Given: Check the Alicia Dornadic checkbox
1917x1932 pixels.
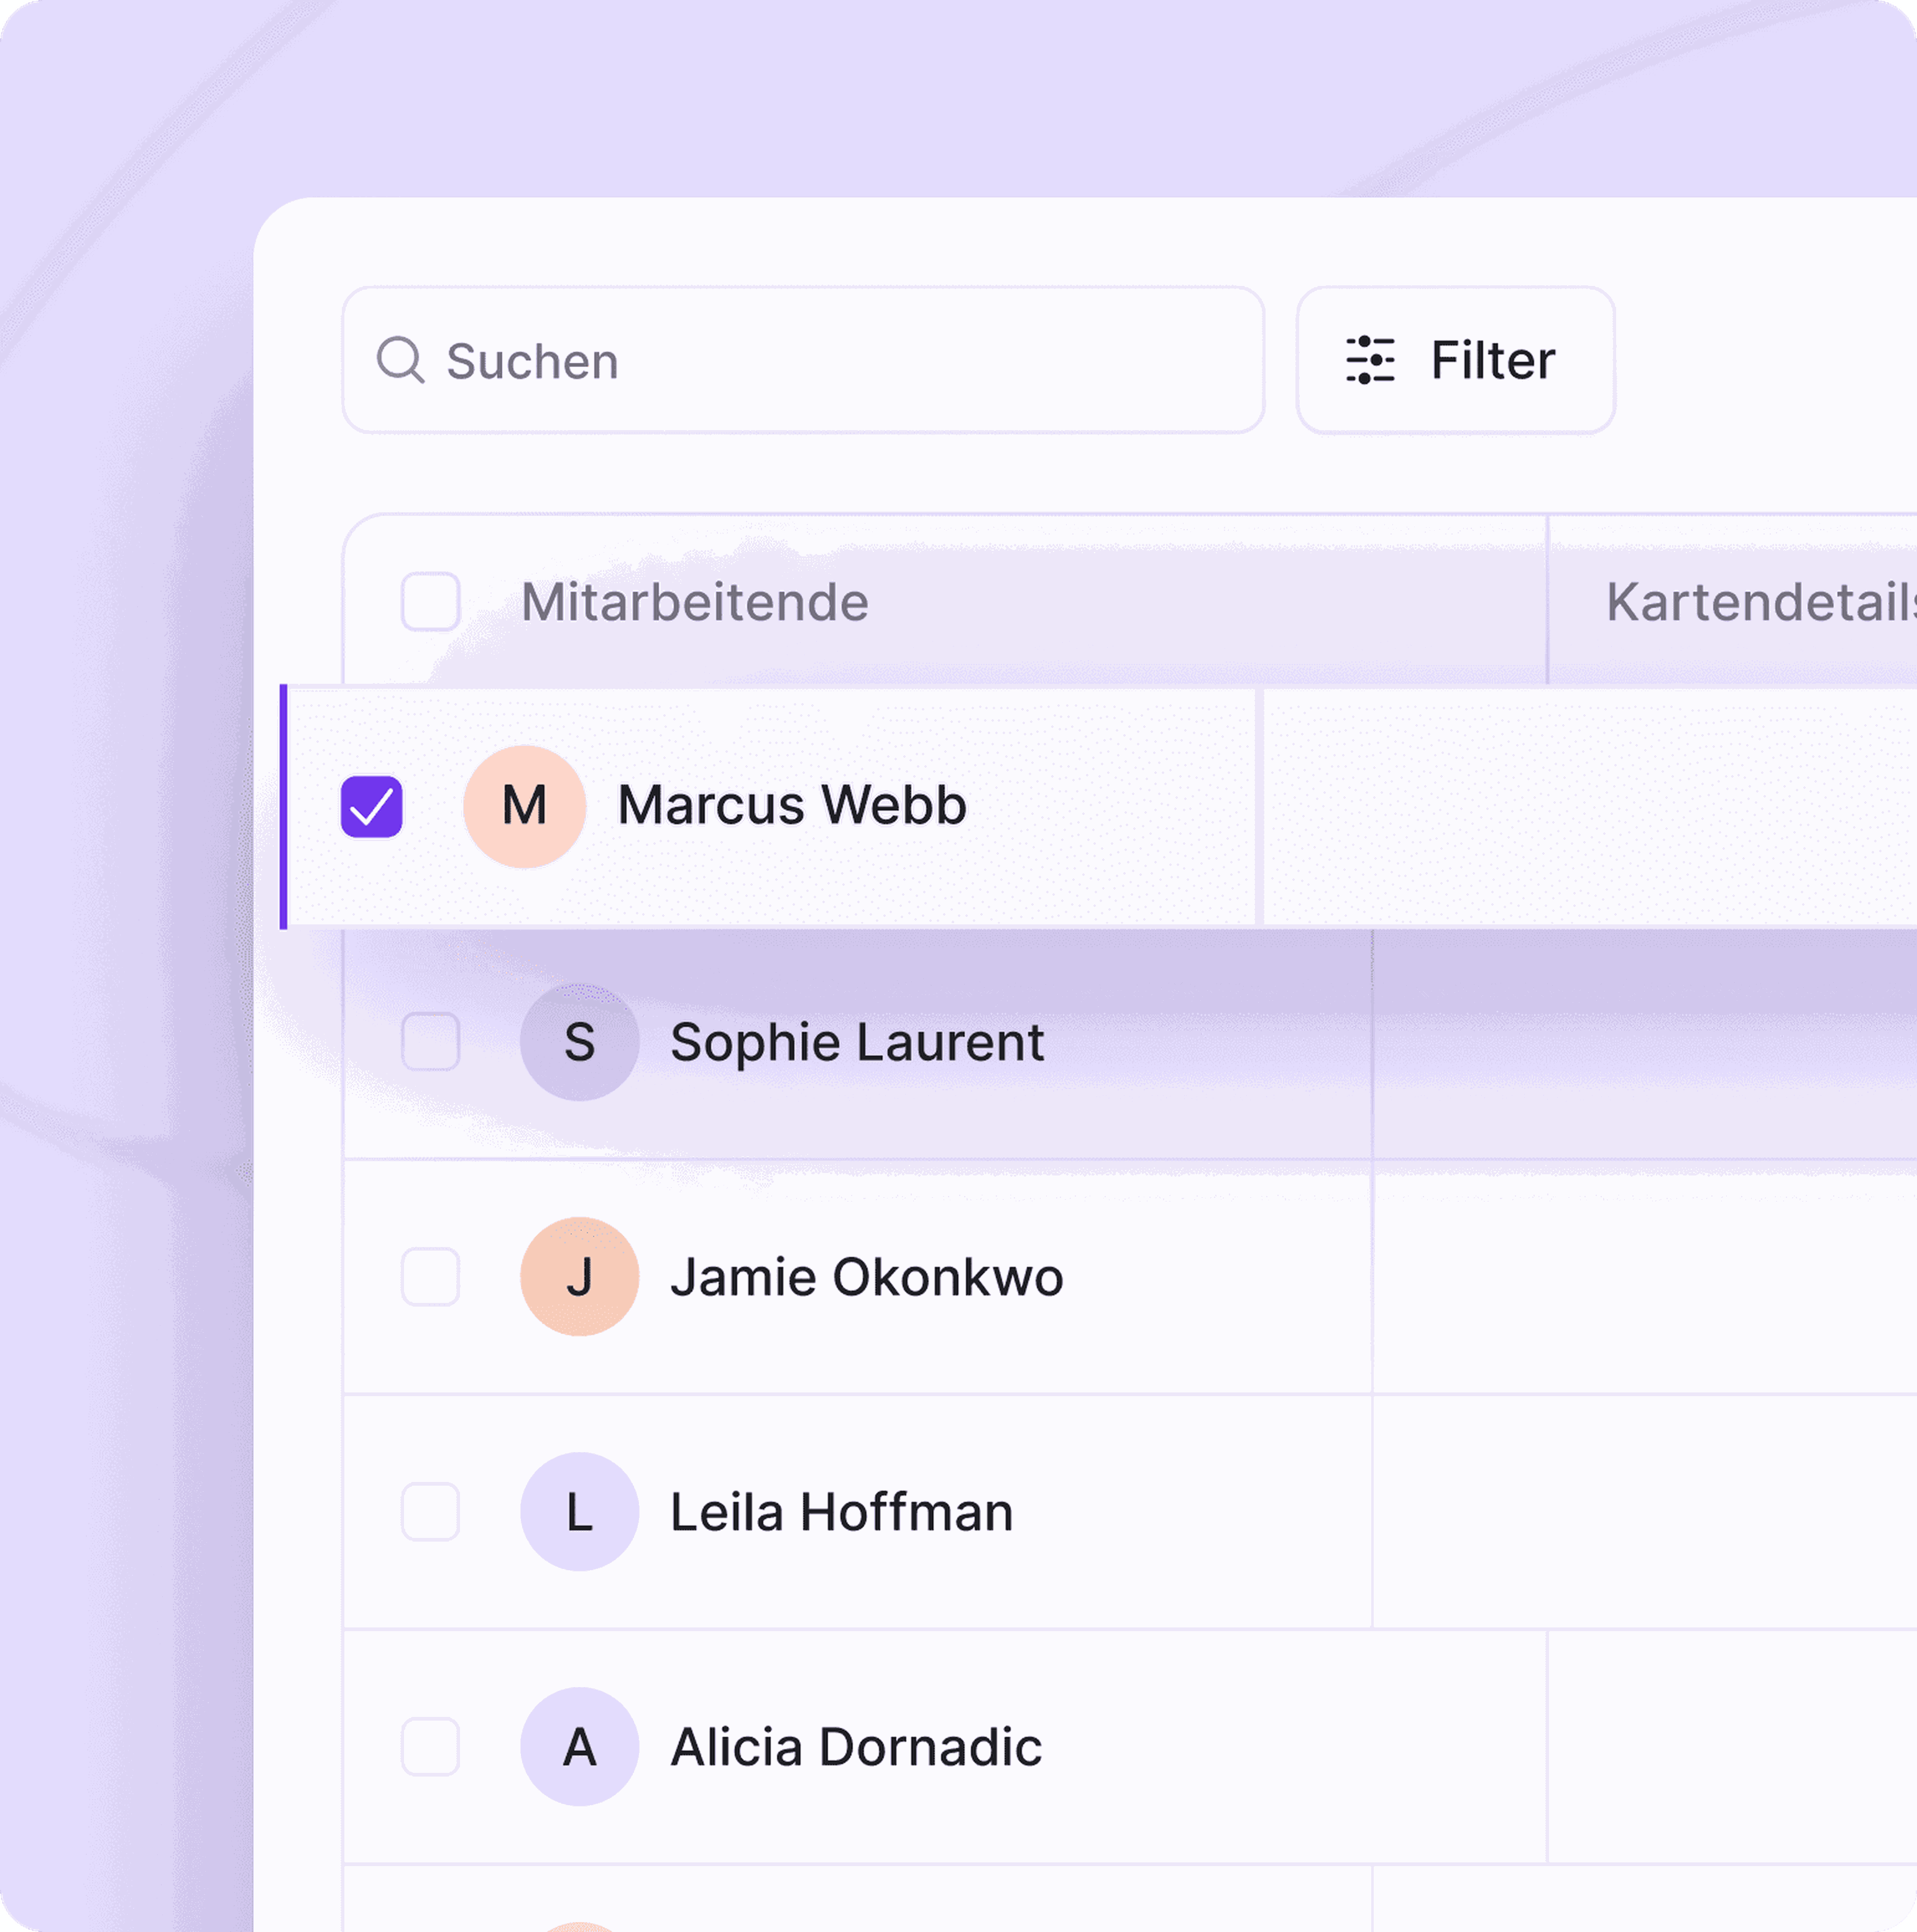Looking at the screenshot, I should pyautogui.click(x=430, y=1746).
